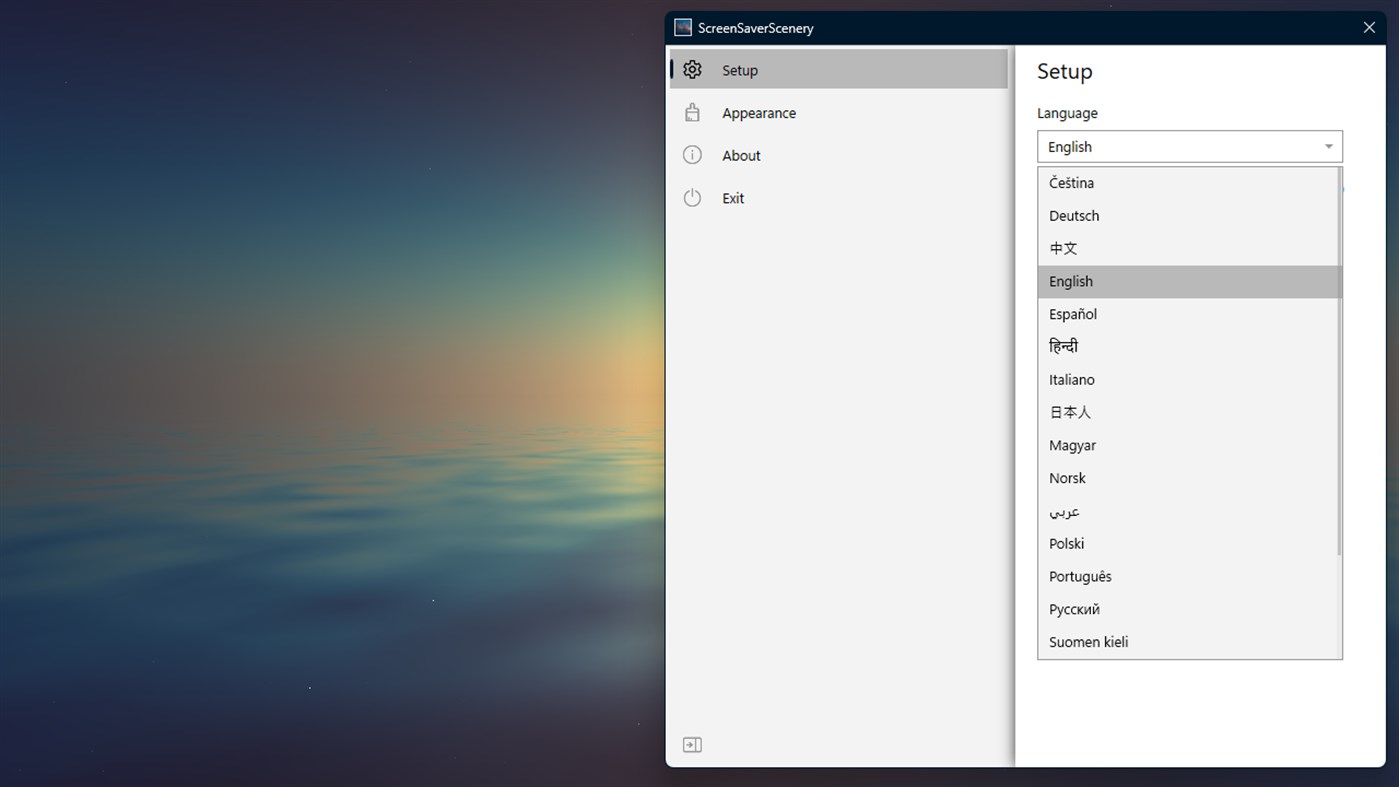Open the About page

(x=741, y=155)
